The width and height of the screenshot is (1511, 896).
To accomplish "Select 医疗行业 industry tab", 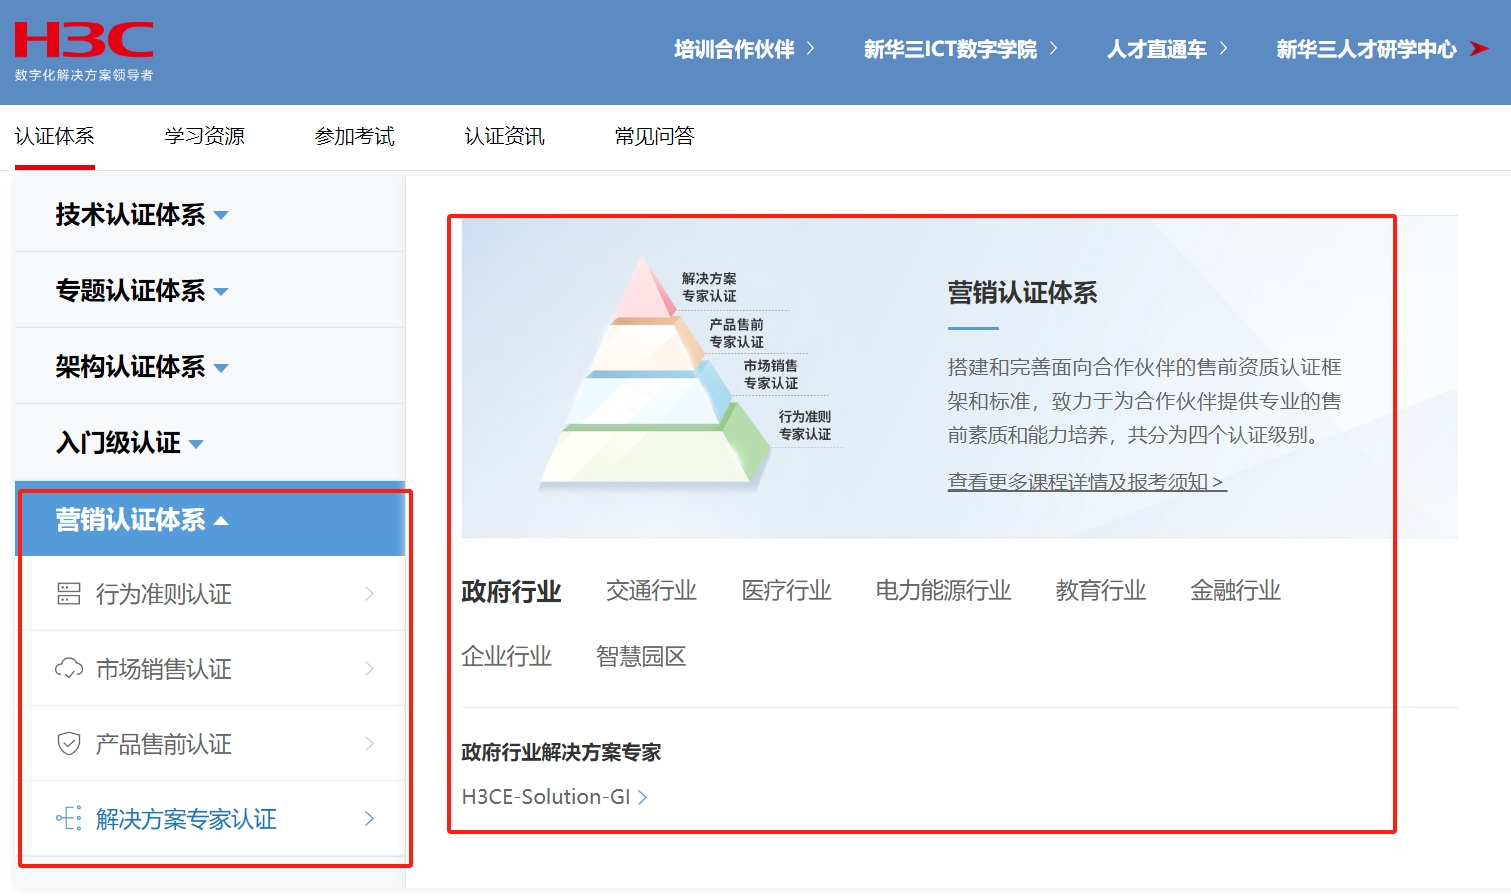I will point(786,591).
